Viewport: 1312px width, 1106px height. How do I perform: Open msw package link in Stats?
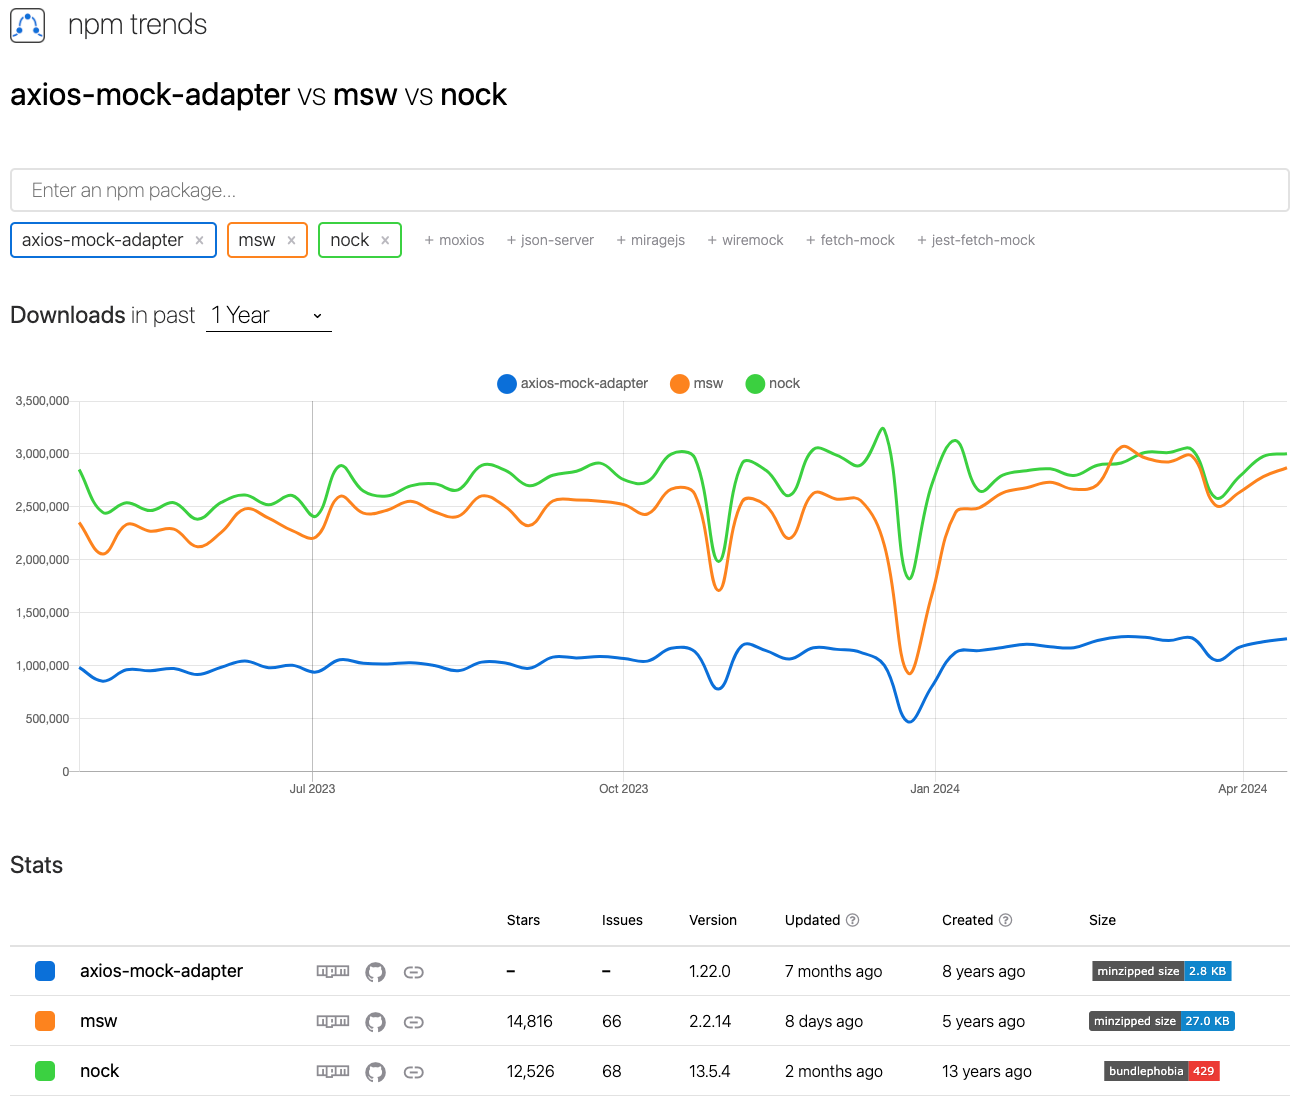tap(98, 1021)
